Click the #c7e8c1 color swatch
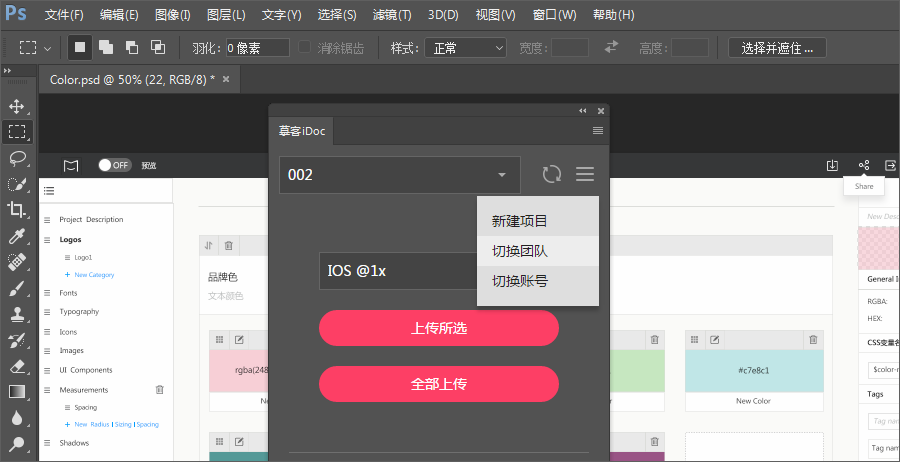 [x=754, y=371]
